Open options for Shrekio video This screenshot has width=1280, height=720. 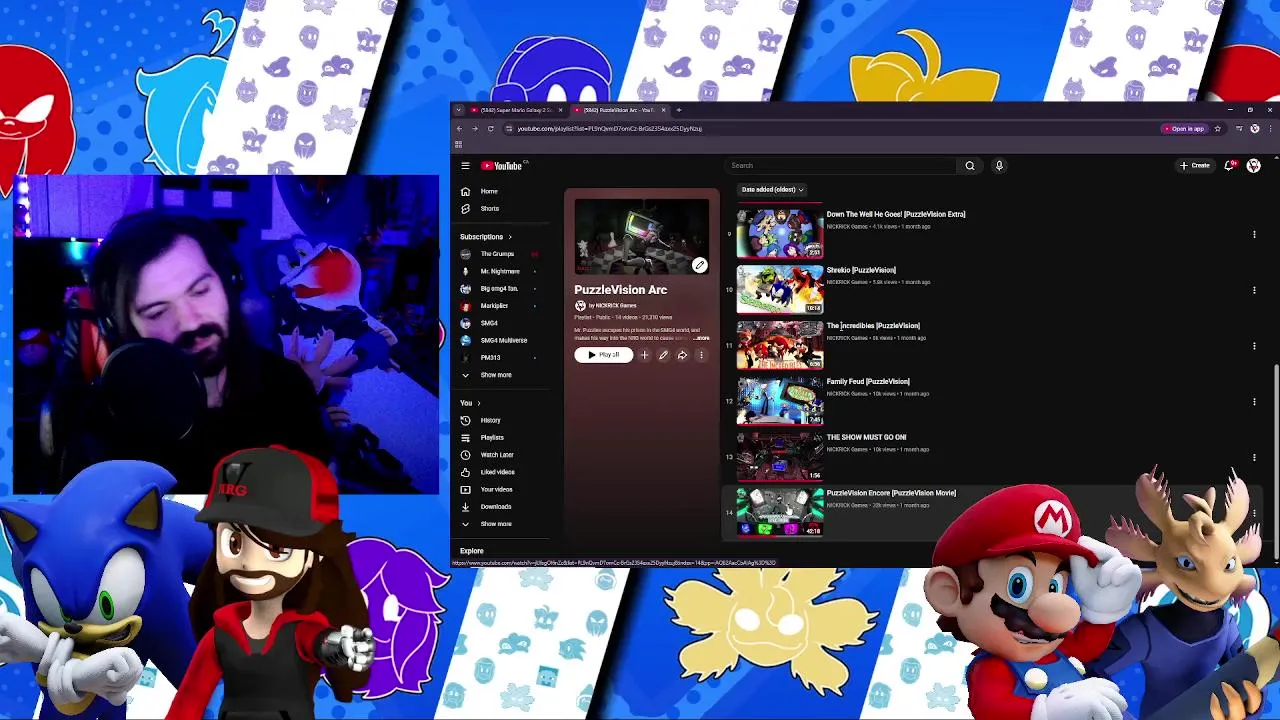(1254, 290)
